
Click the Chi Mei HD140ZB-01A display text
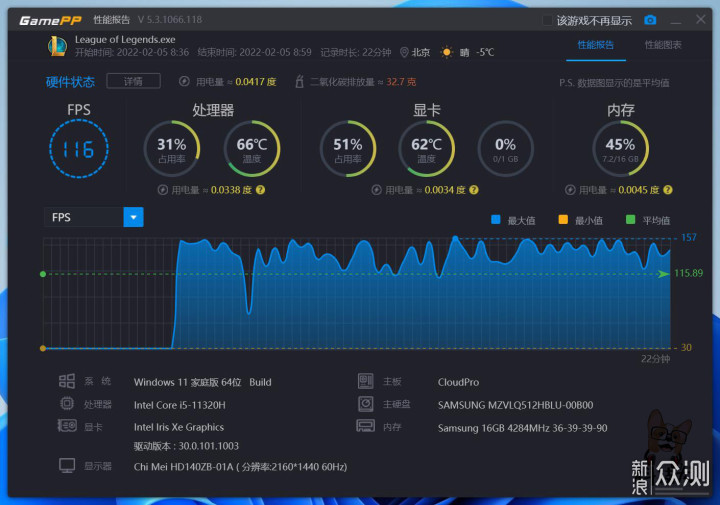pos(240,467)
